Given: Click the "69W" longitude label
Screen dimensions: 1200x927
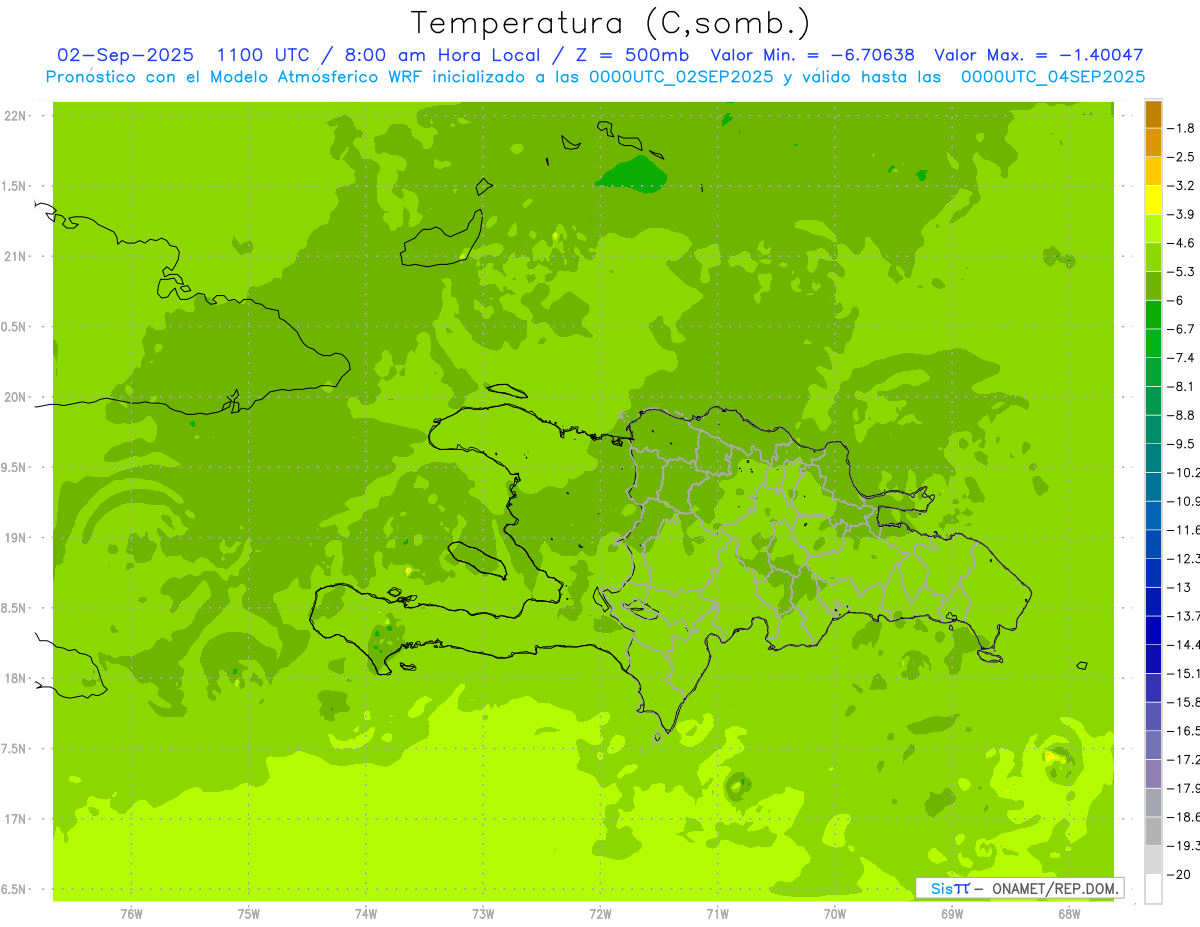Looking at the screenshot, I should (952, 914).
